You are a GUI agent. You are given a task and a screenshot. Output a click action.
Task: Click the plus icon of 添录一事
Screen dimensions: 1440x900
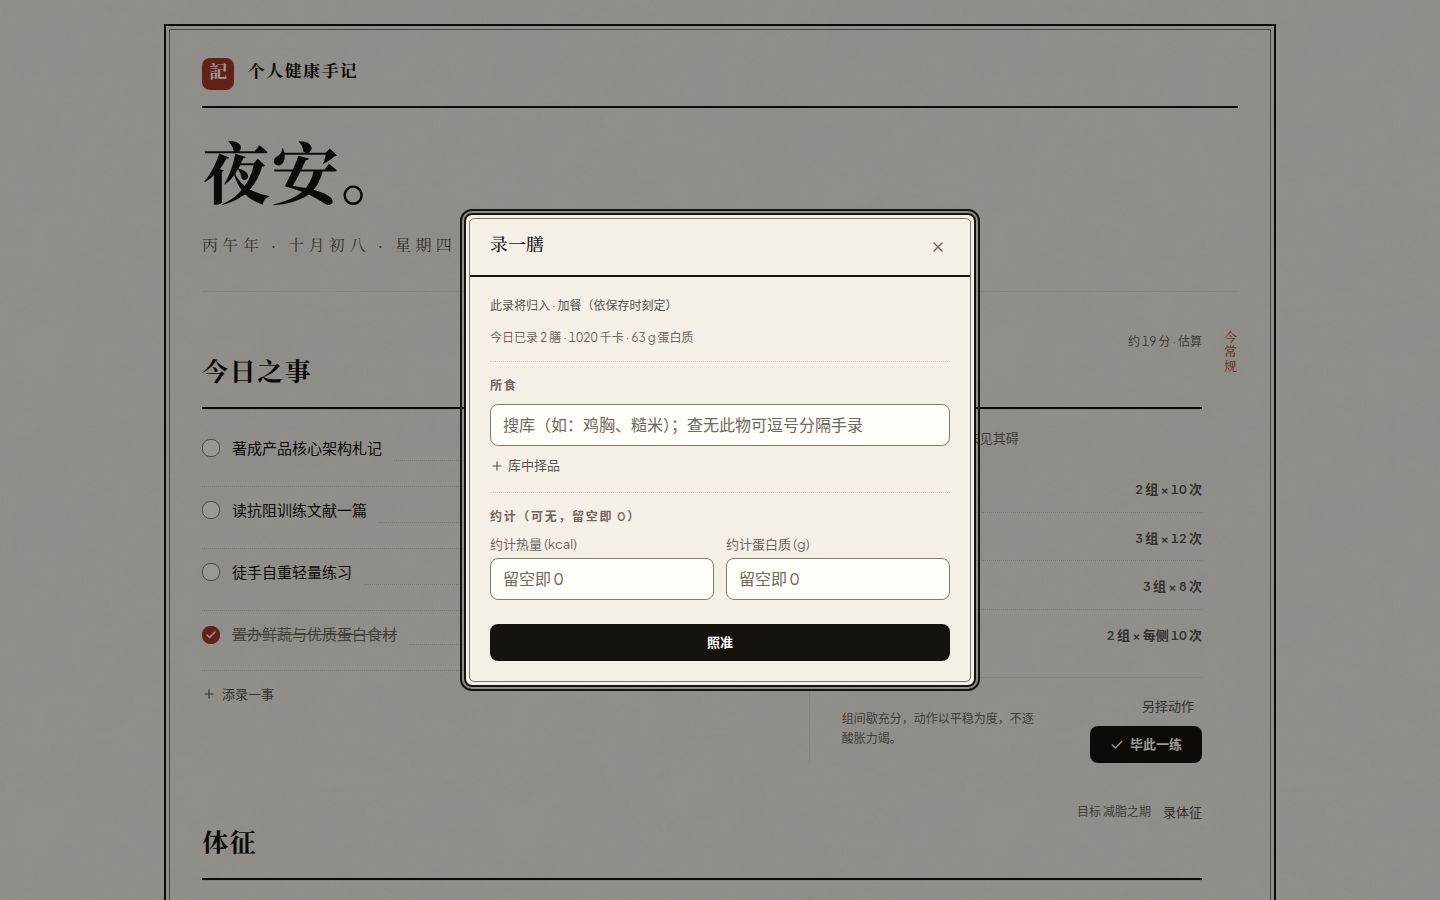pos(209,694)
